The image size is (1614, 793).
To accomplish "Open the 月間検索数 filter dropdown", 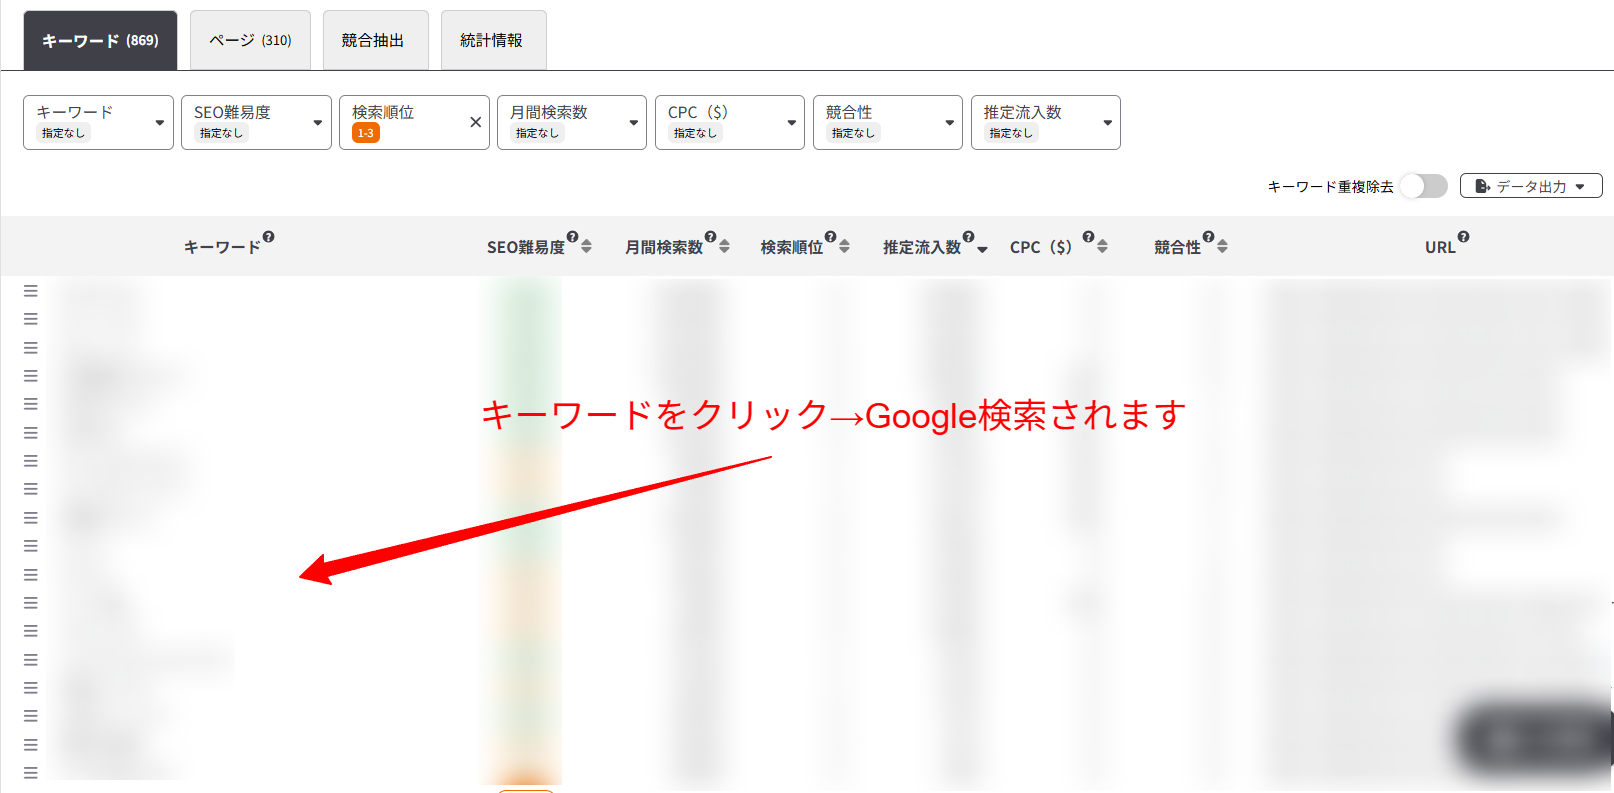I will (571, 122).
